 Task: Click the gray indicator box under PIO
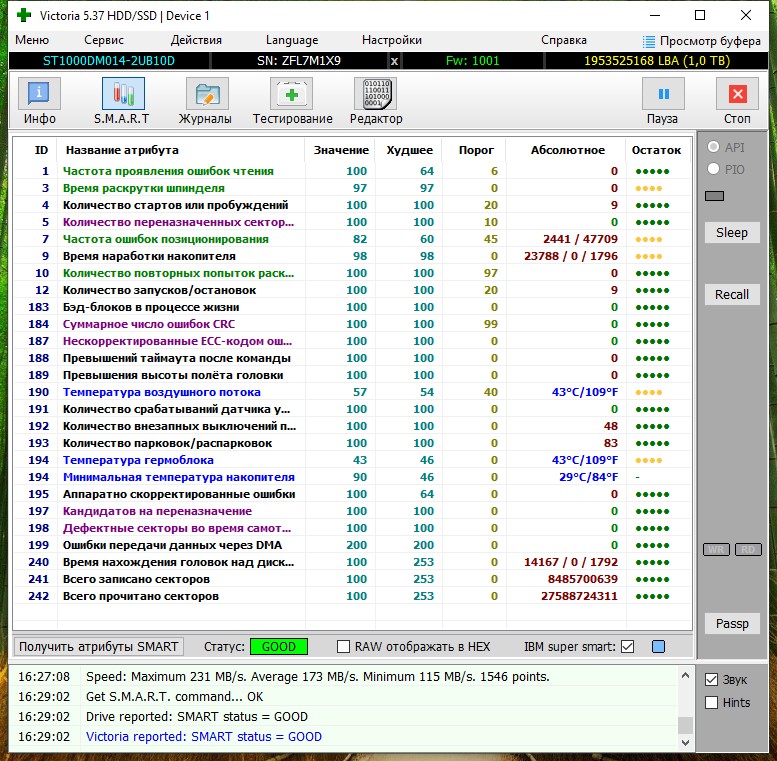(x=714, y=196)
